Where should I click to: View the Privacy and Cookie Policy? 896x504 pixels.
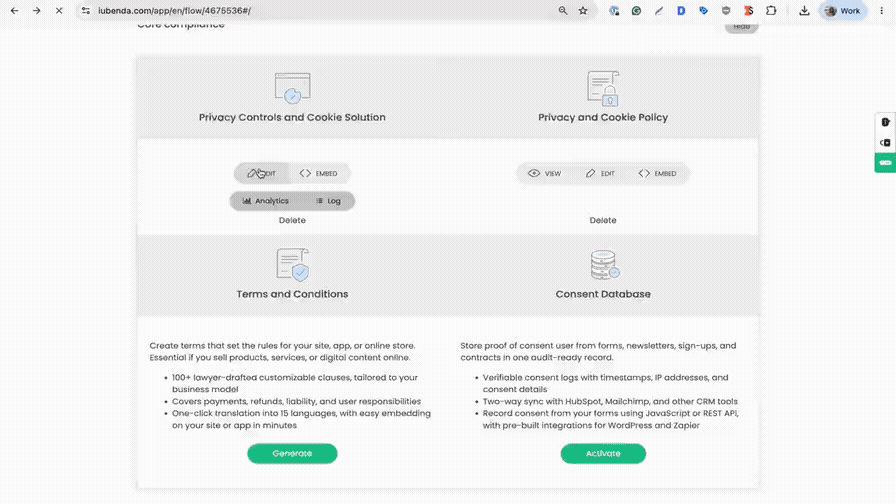(x=545, y=173)
